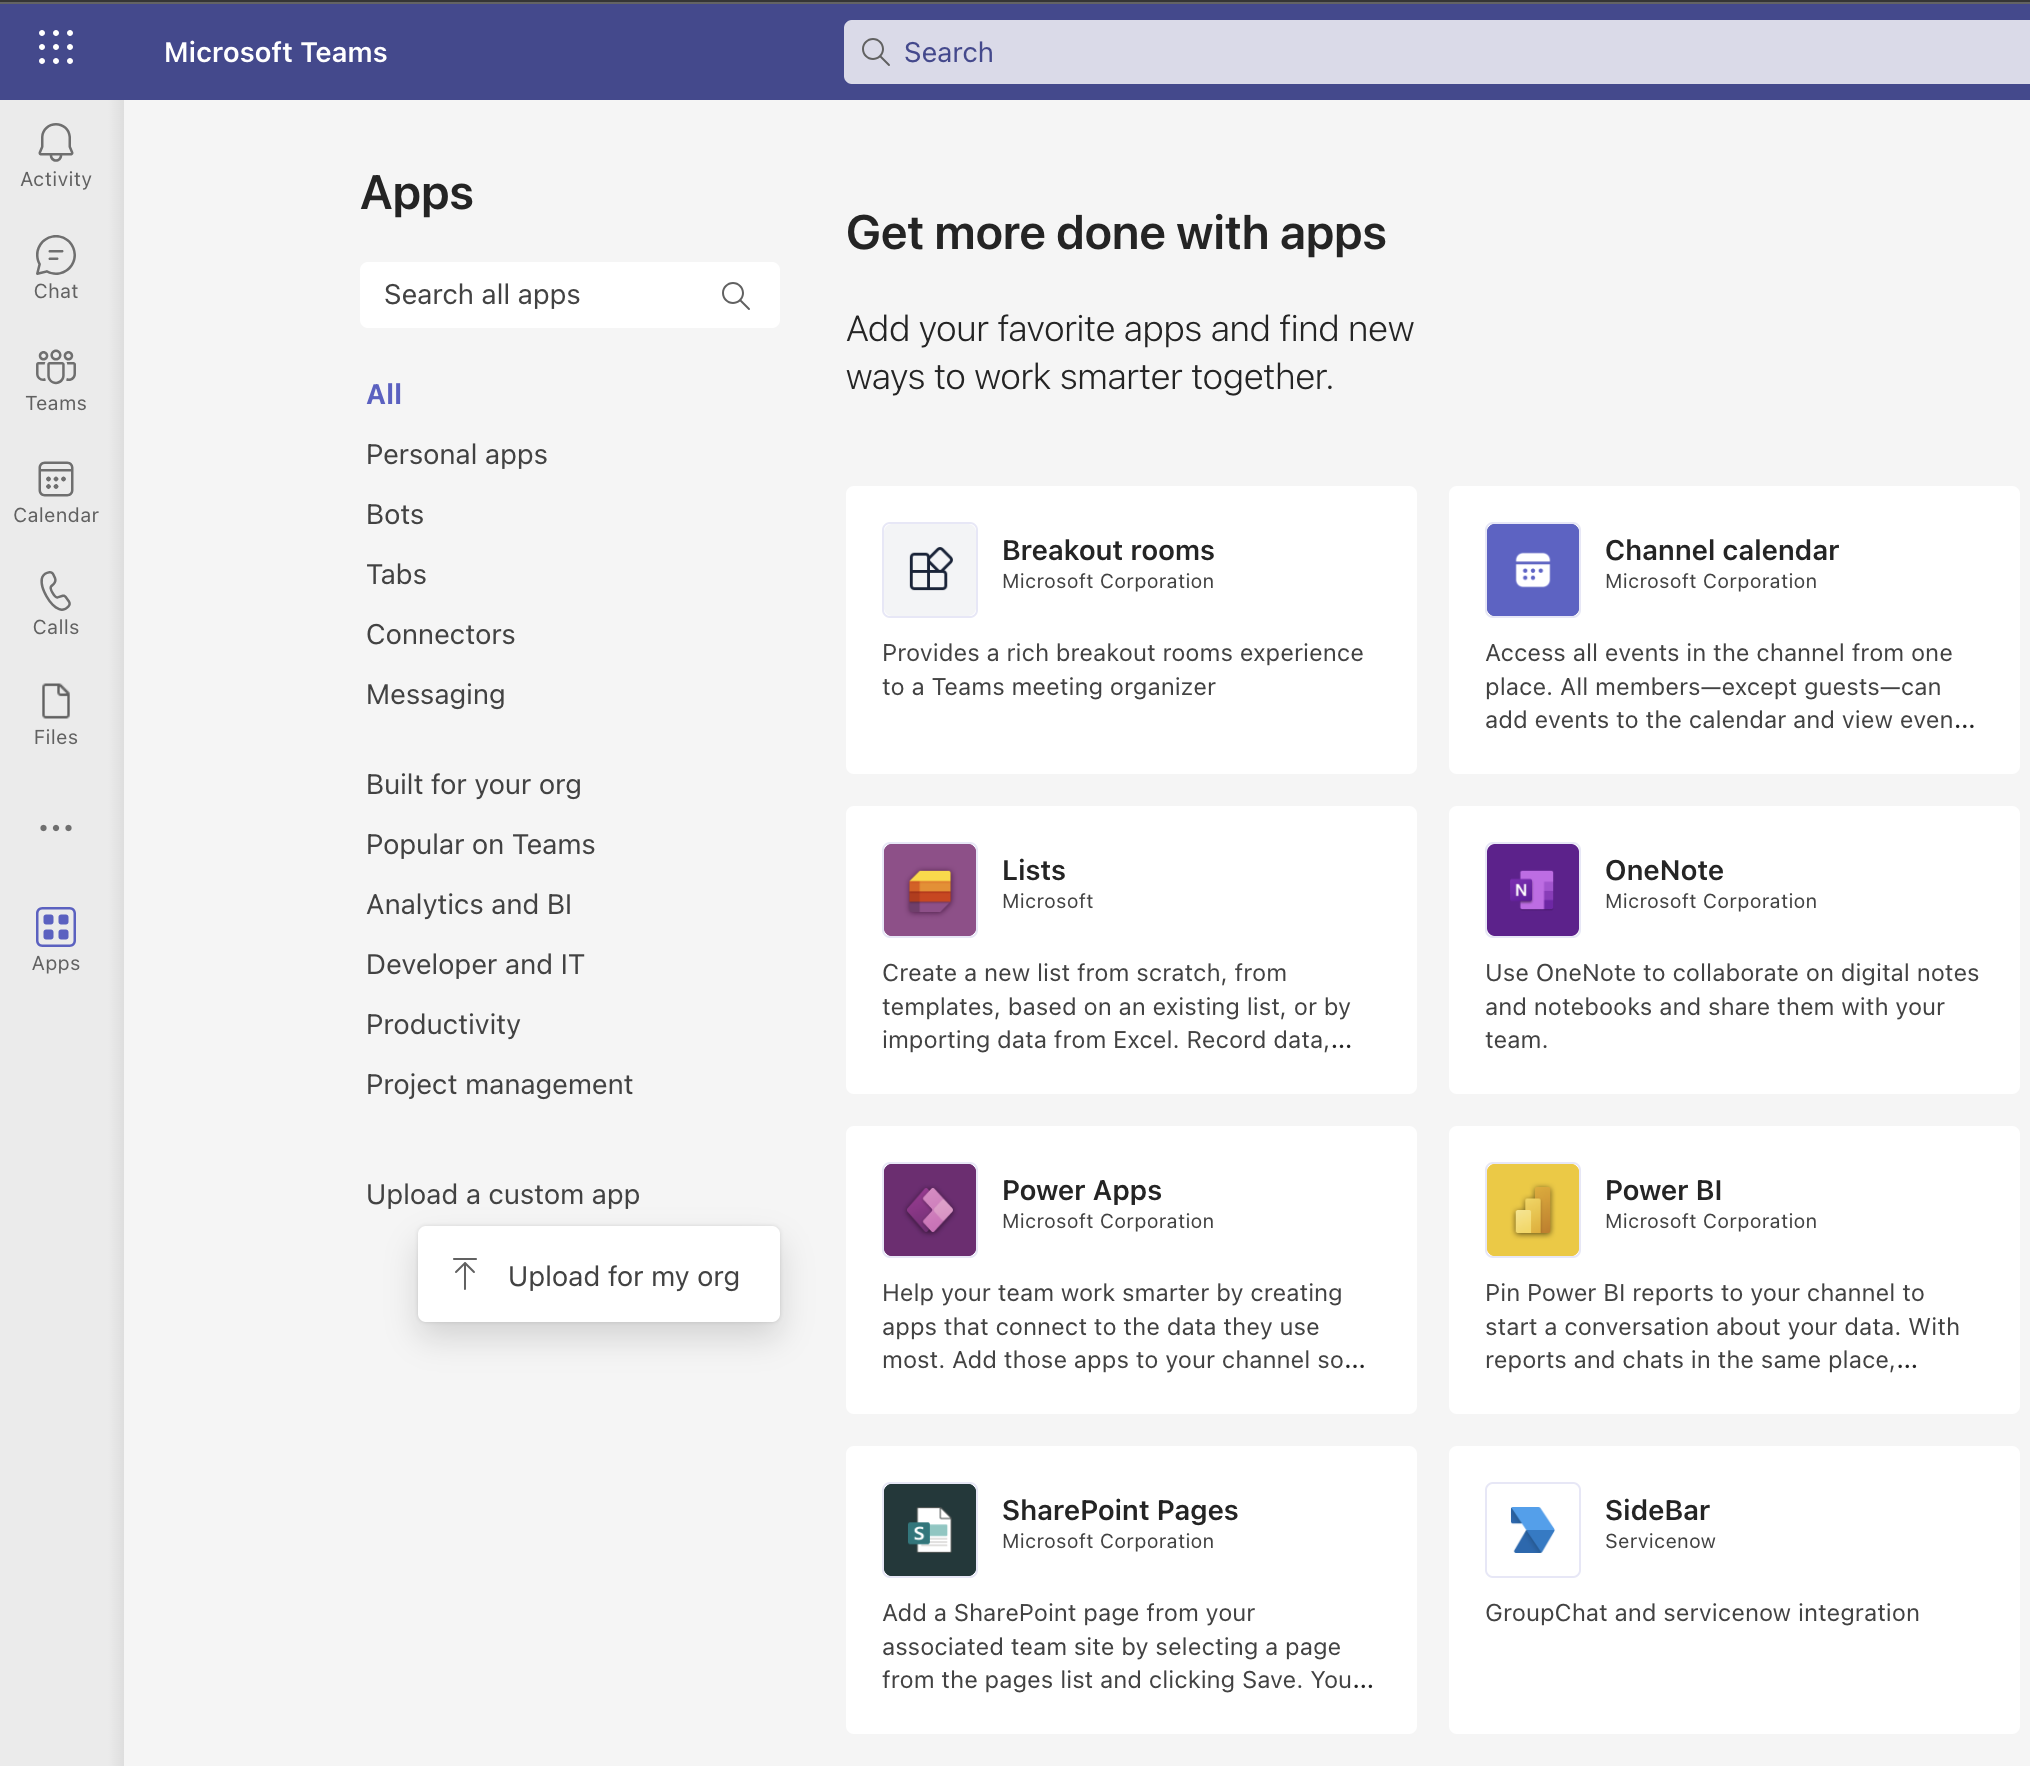Open the app launcher waffle icon
Viewport: 2030px width, 1766px height.
point(56,47)
